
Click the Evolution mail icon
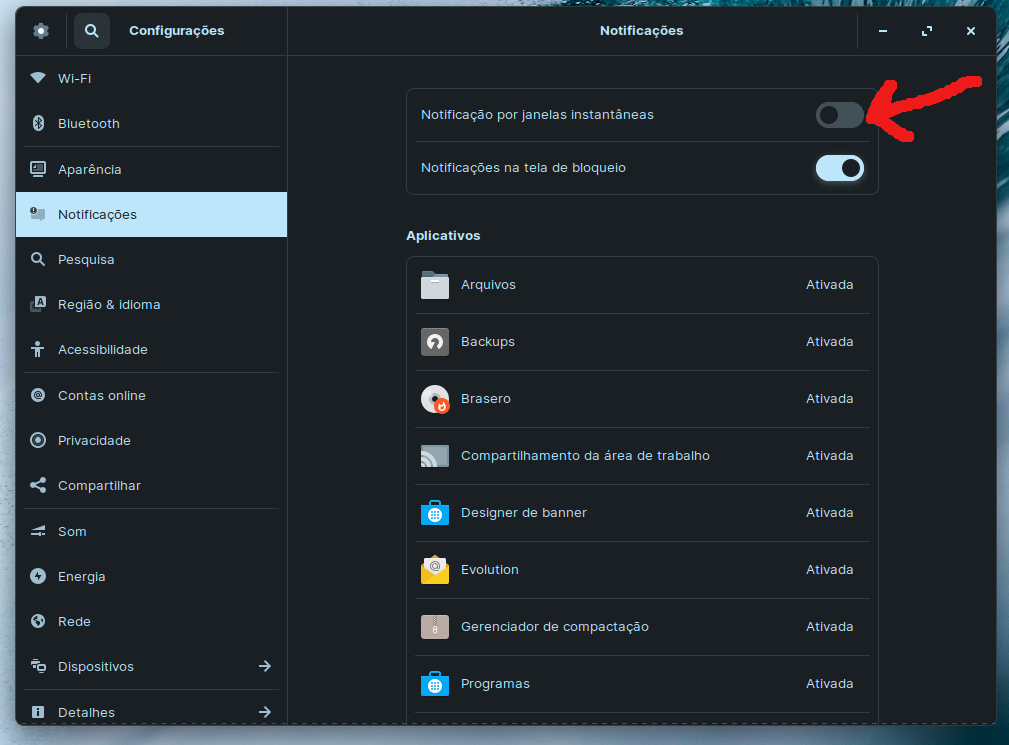[x=435, y=570]
